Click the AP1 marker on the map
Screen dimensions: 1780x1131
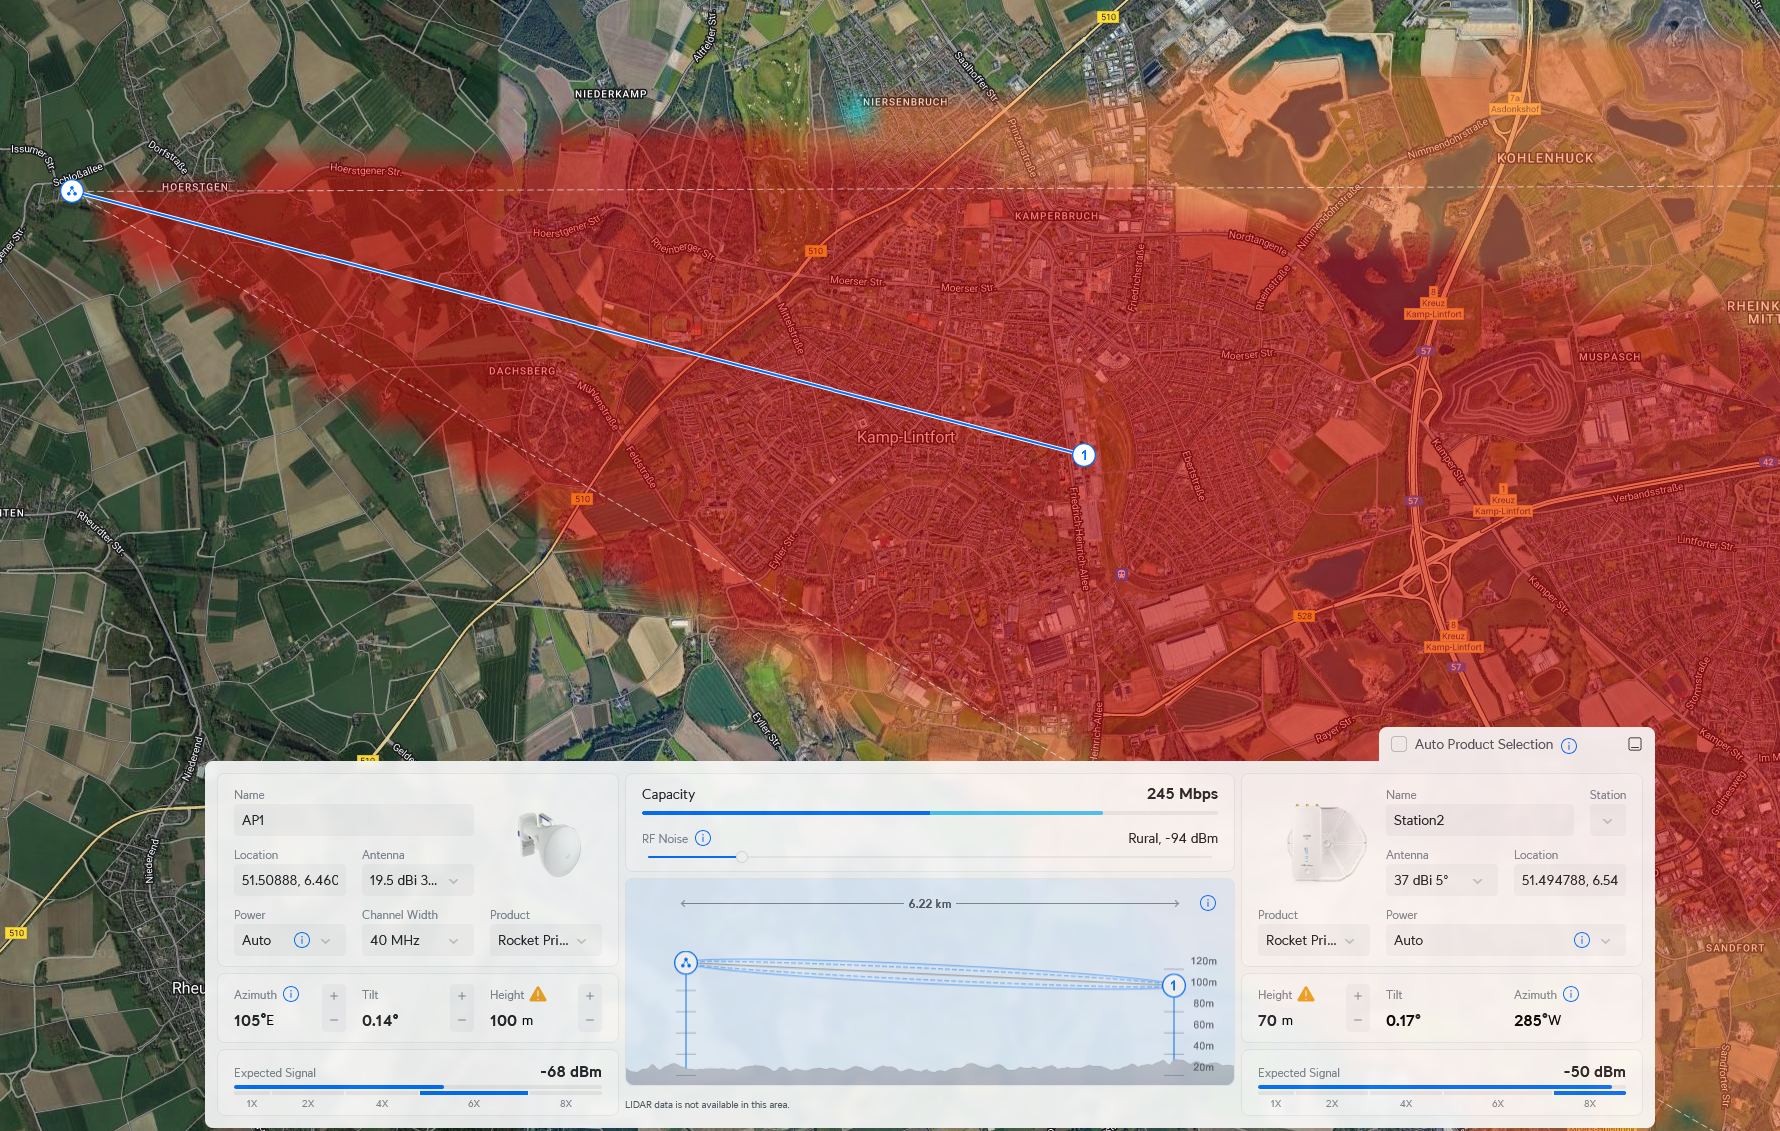(x=71, y=191)
